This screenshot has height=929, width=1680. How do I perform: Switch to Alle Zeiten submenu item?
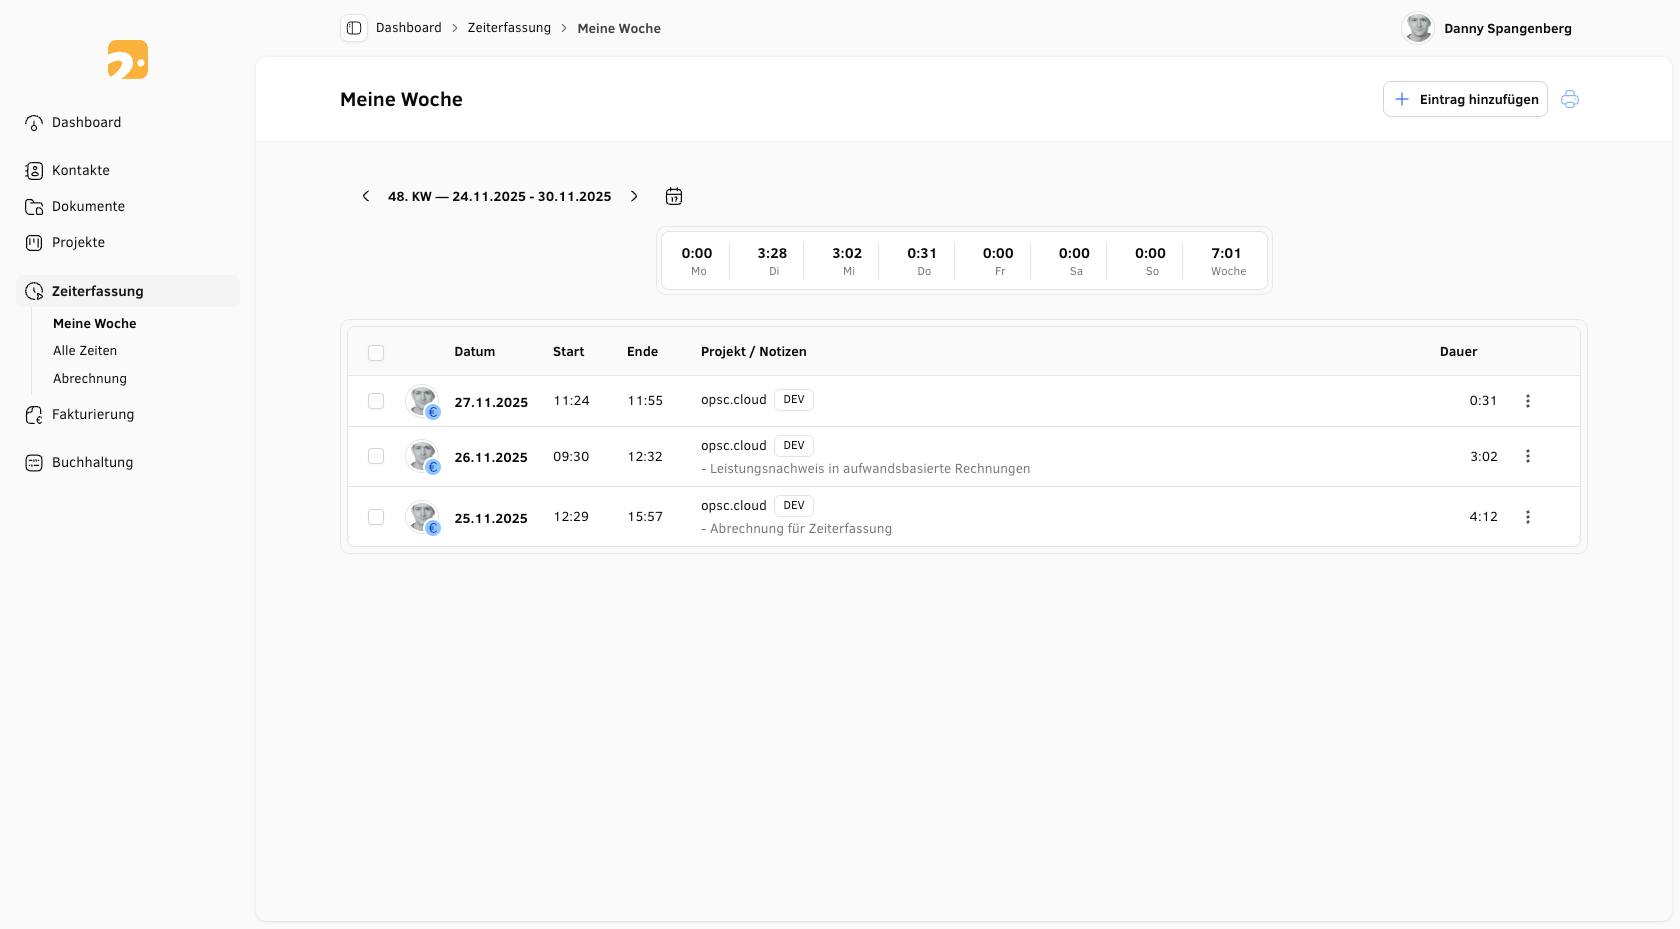pos(85,351)
